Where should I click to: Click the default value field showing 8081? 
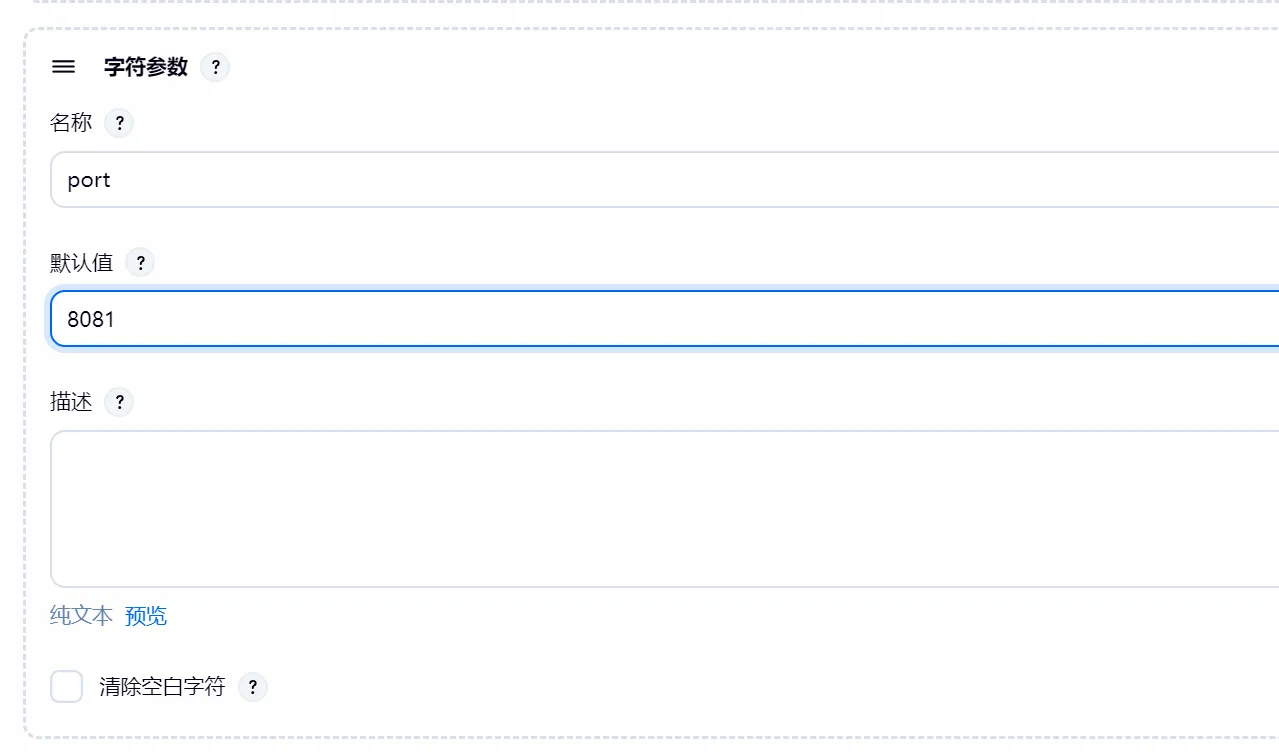[x=400, y=318]
